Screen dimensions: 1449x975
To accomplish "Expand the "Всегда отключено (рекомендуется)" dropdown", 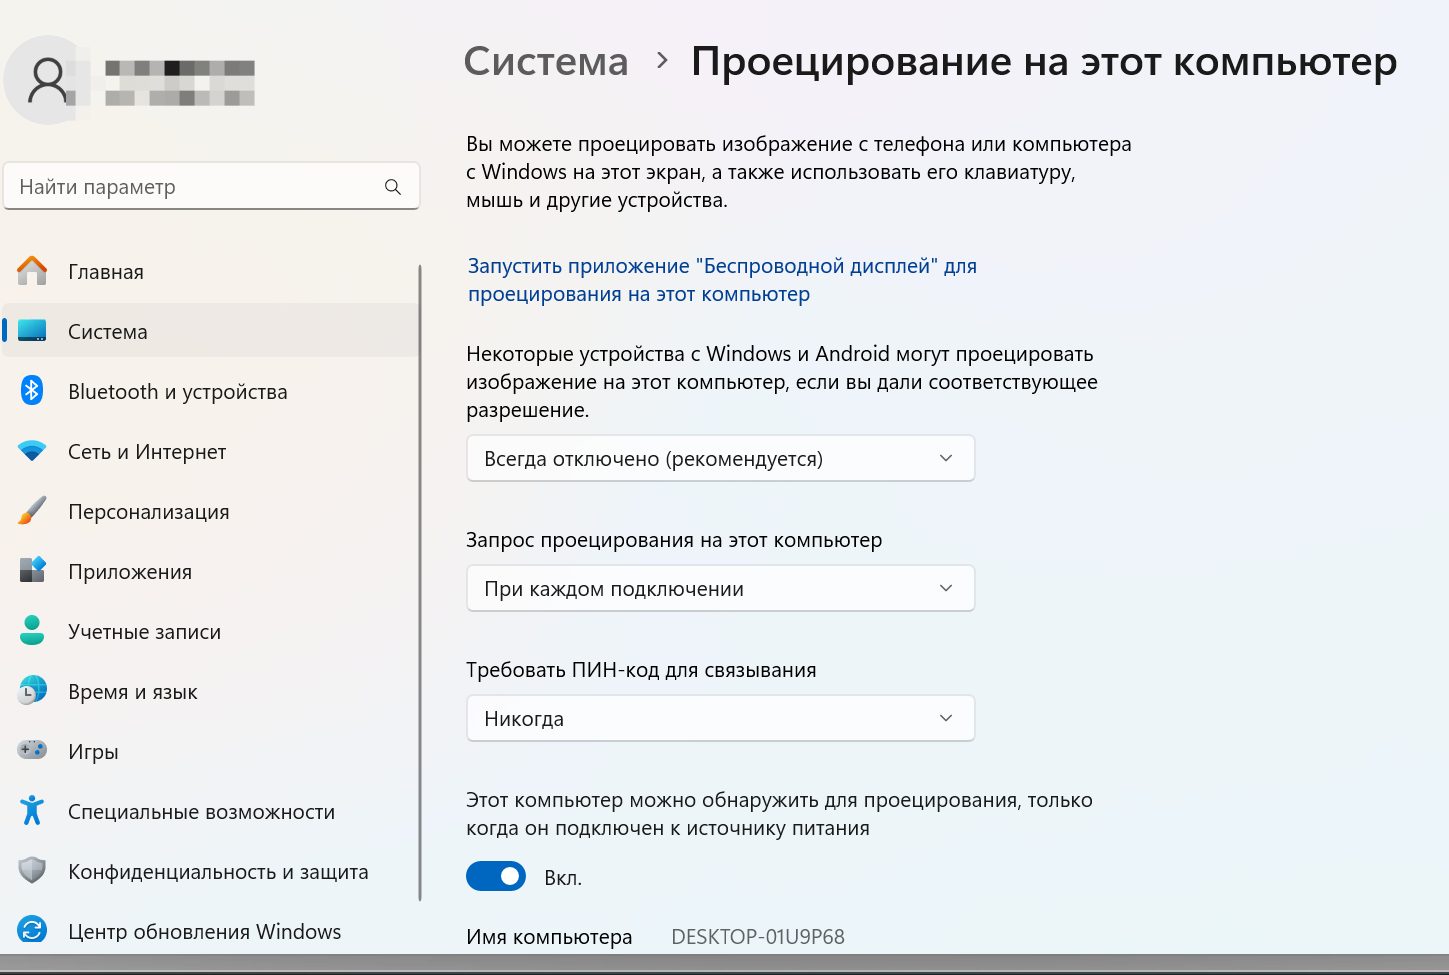I will point(720,459).
